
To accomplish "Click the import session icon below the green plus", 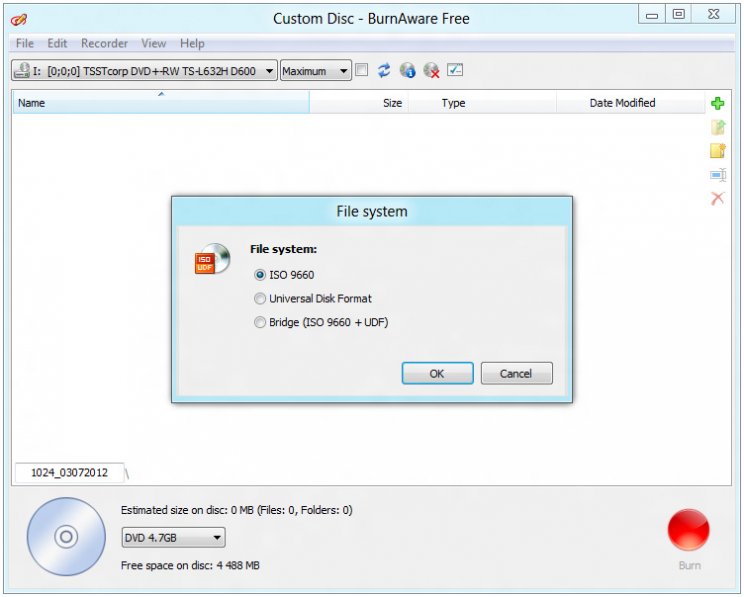I will pos(718,127).
